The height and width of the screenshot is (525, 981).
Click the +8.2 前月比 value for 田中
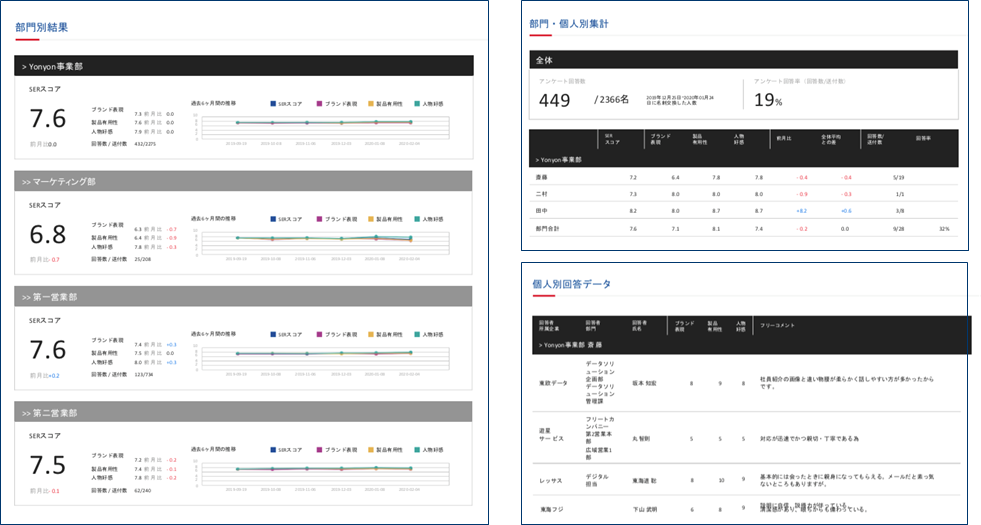click(801, 212)
